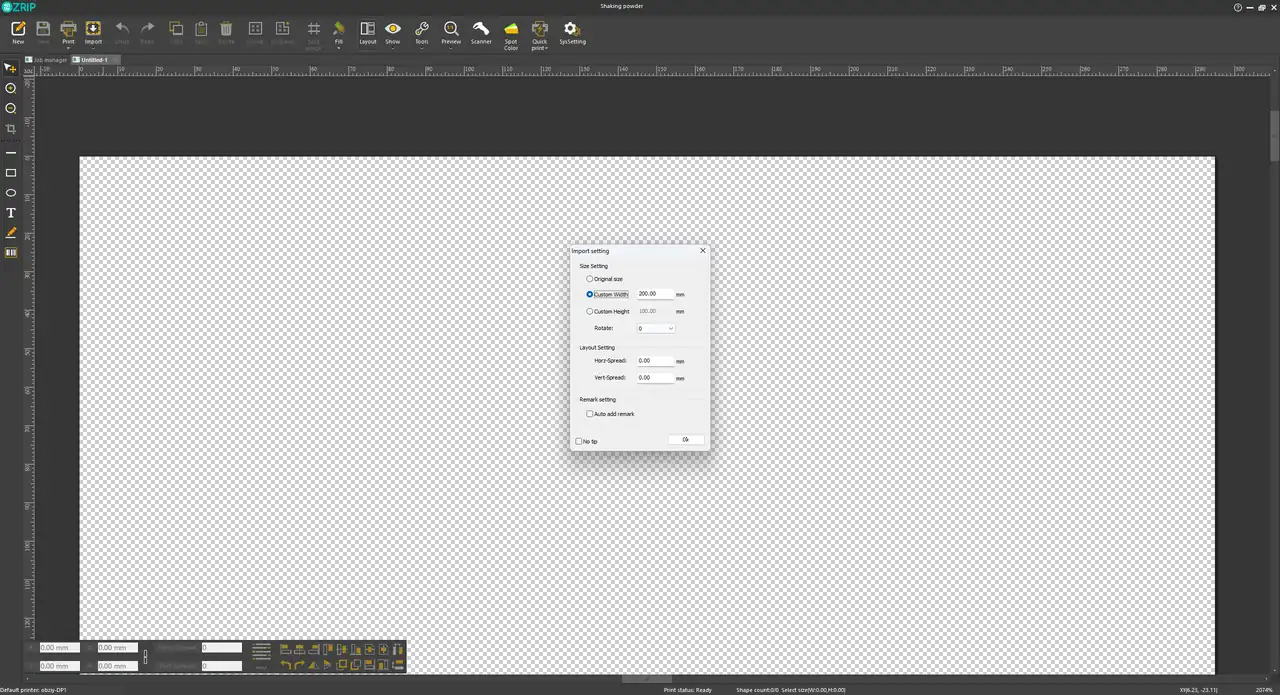Image resolution: width=1280 pixels, height=695 pixels.
Task: Select the Original size radio button
Action: [x=590, y=279]
